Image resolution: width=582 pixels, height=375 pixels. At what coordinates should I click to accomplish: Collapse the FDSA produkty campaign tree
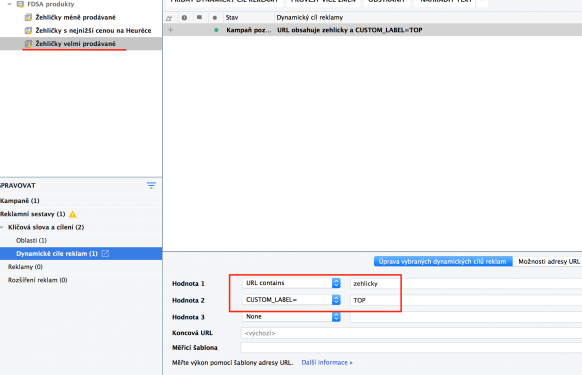point(10,4)
